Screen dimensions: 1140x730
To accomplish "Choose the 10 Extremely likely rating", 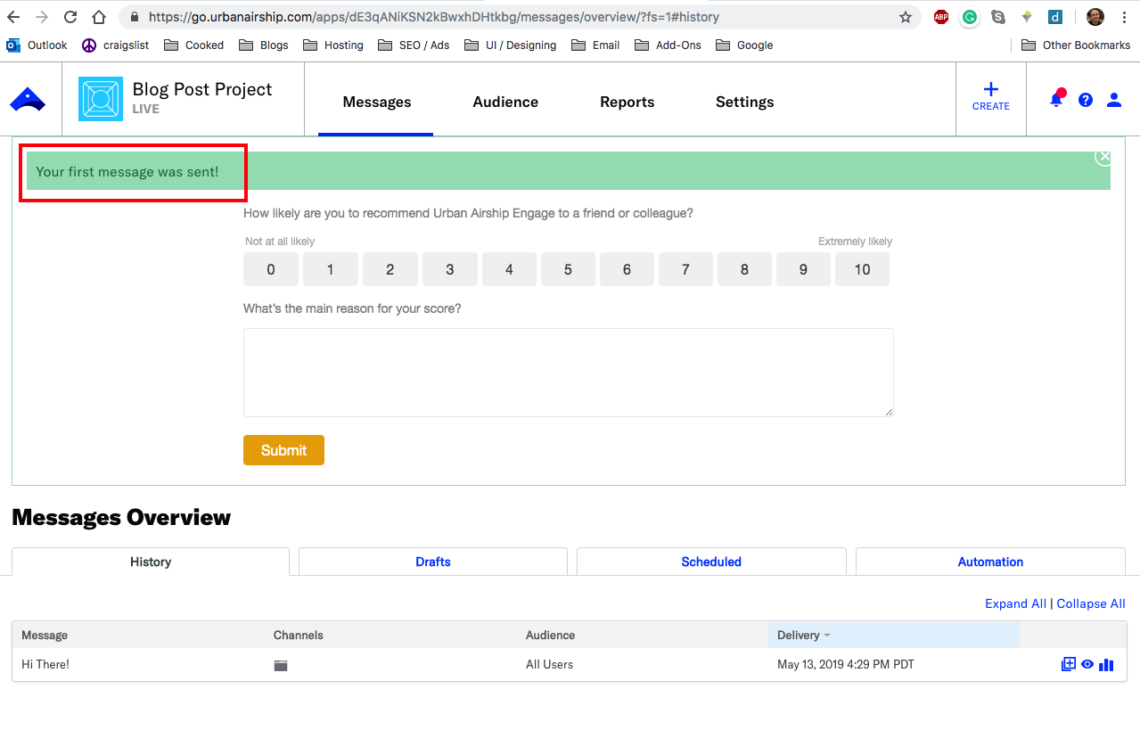I will [862, 269].
